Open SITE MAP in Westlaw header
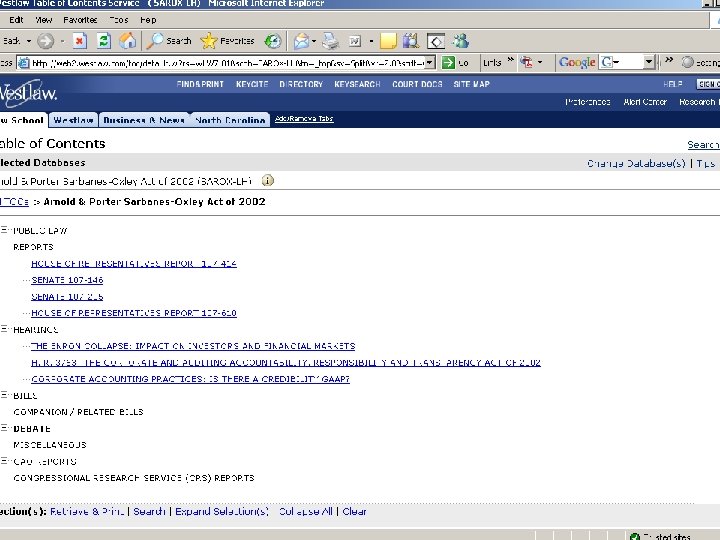The width and height of the screenshot is (720, 540). pos(472,84)
